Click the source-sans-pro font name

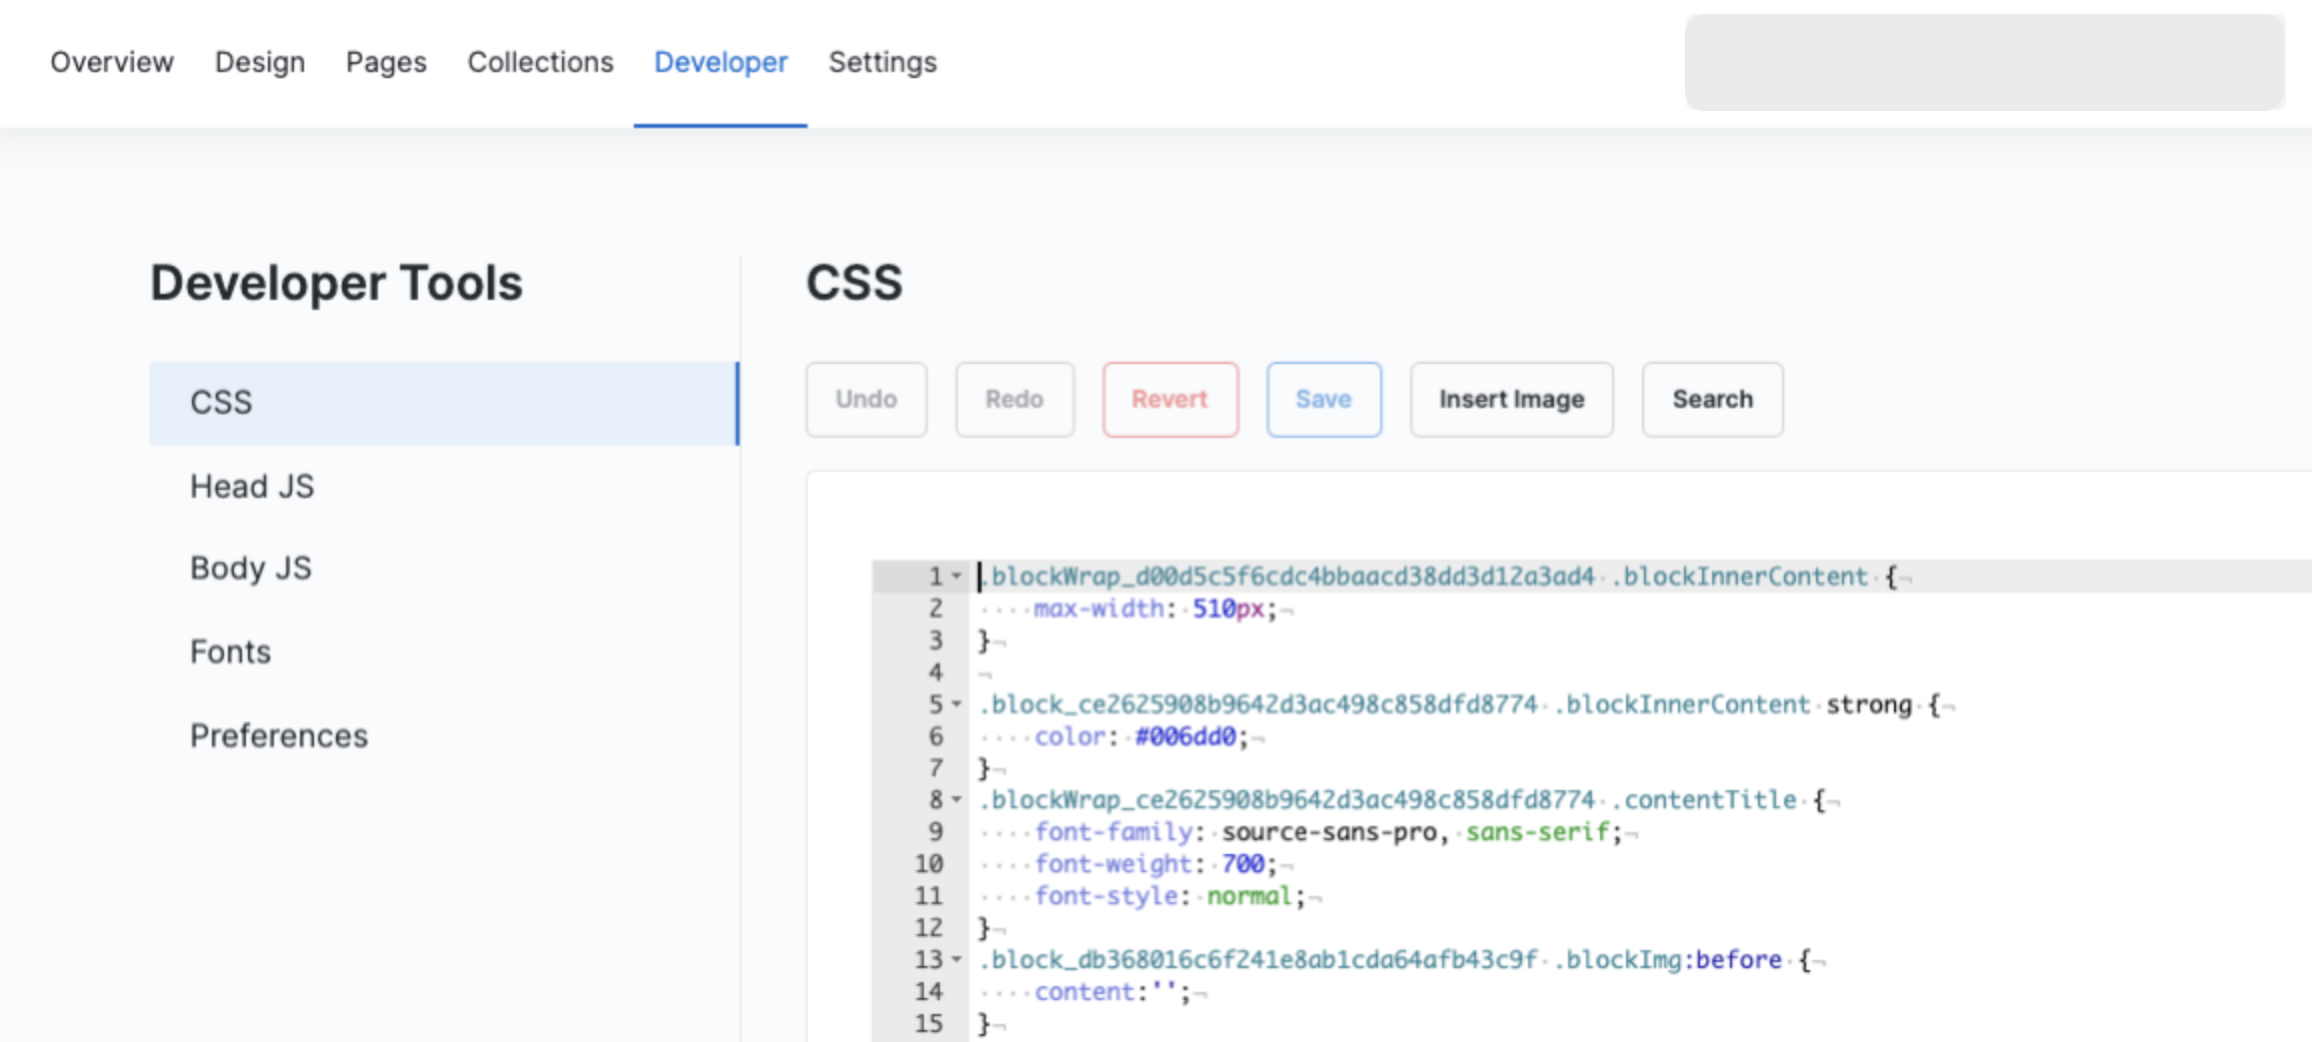coord(1329,832)
